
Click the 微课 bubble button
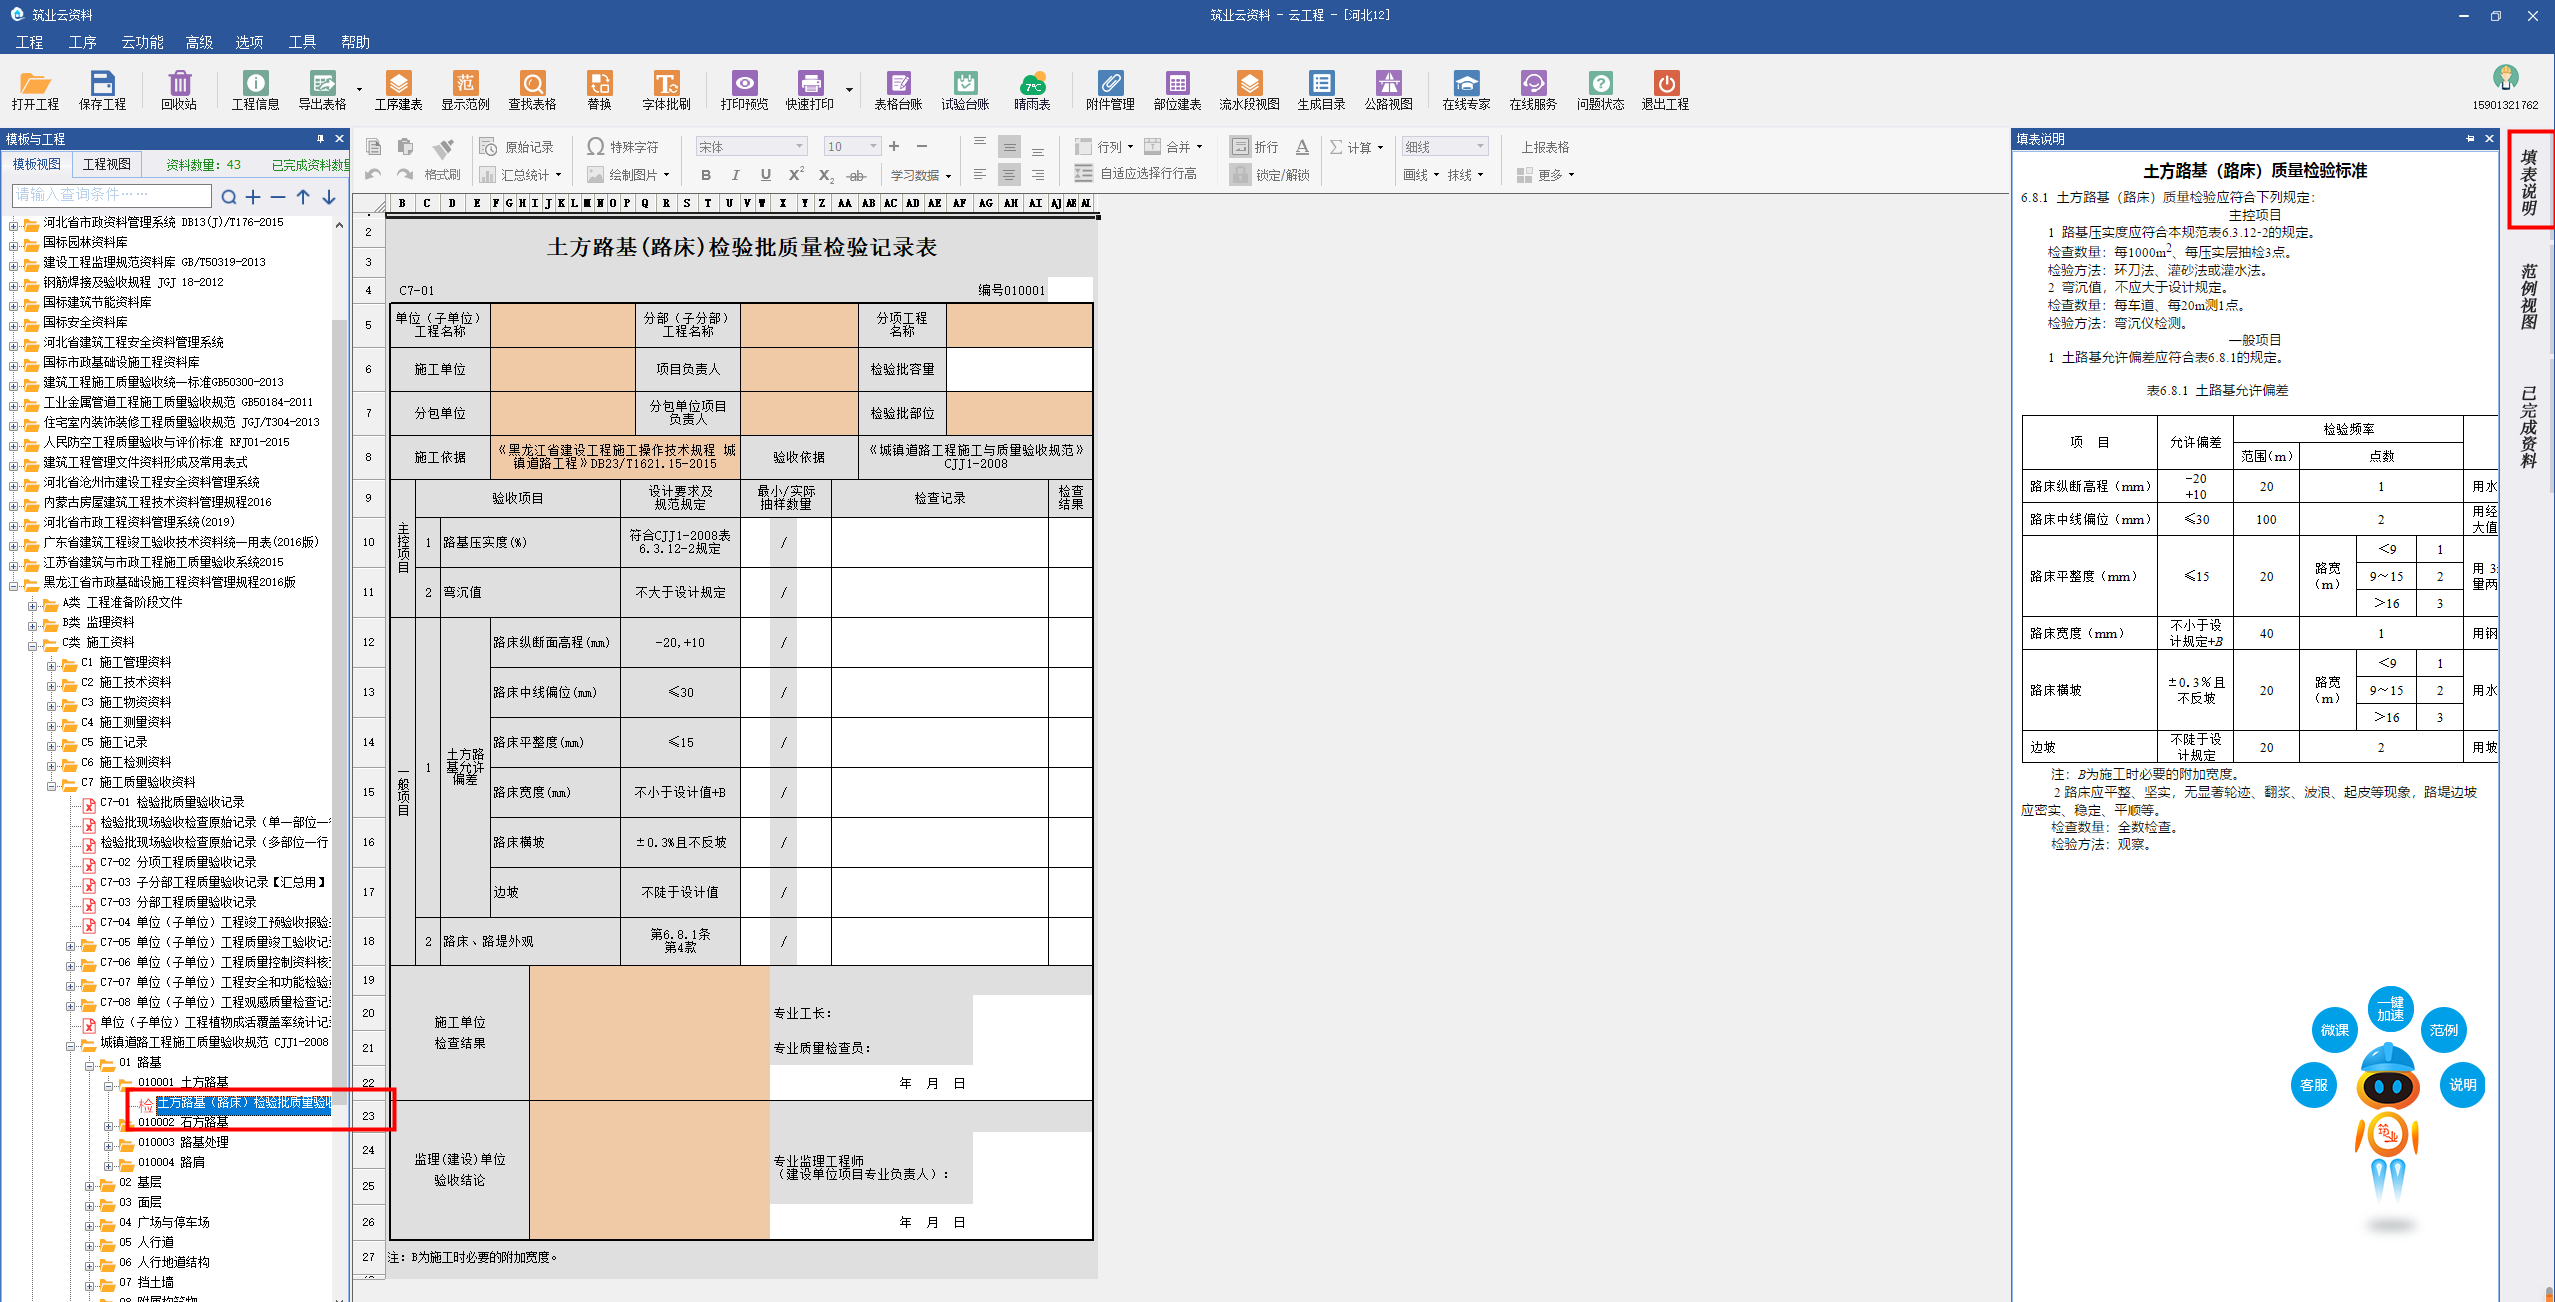point(2335,1030)
